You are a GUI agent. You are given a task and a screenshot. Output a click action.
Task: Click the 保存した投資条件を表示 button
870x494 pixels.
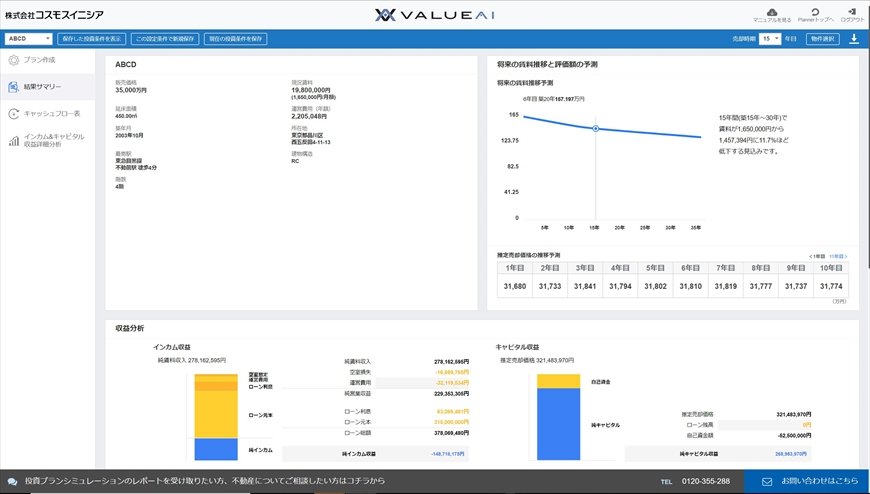pyautogui.click(x=92, y=39)
